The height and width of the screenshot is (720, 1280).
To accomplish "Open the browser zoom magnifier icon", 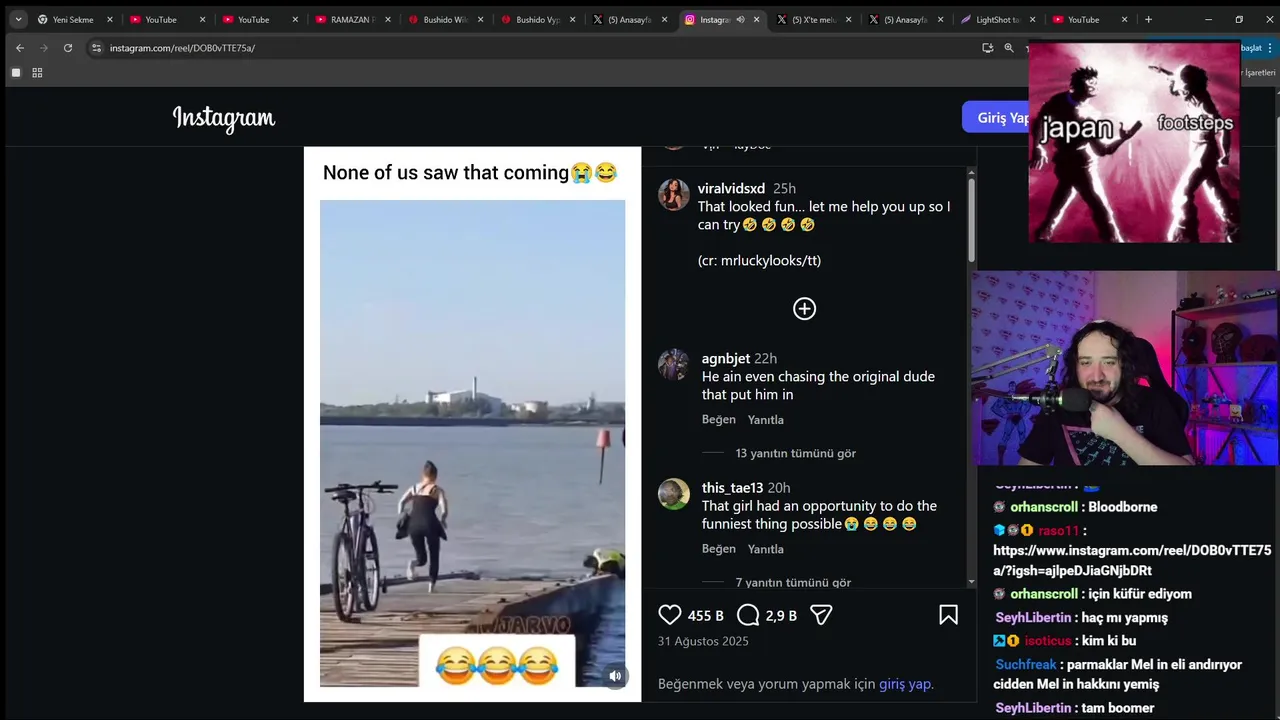I will [1009, 48].
